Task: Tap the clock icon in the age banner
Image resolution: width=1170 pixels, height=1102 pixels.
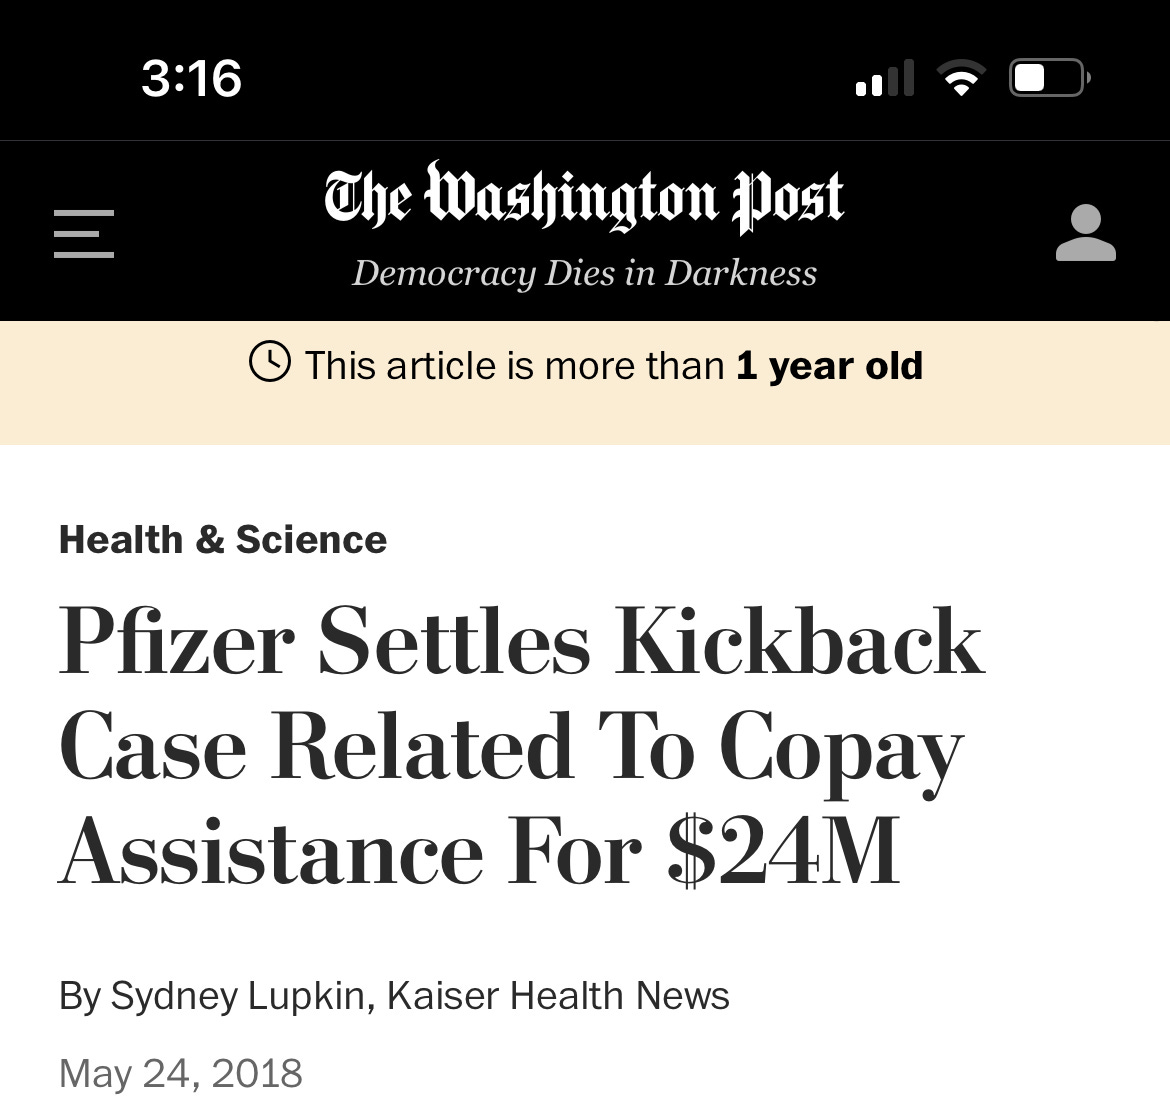Action: pyautogui.click(x=269, y=361)
